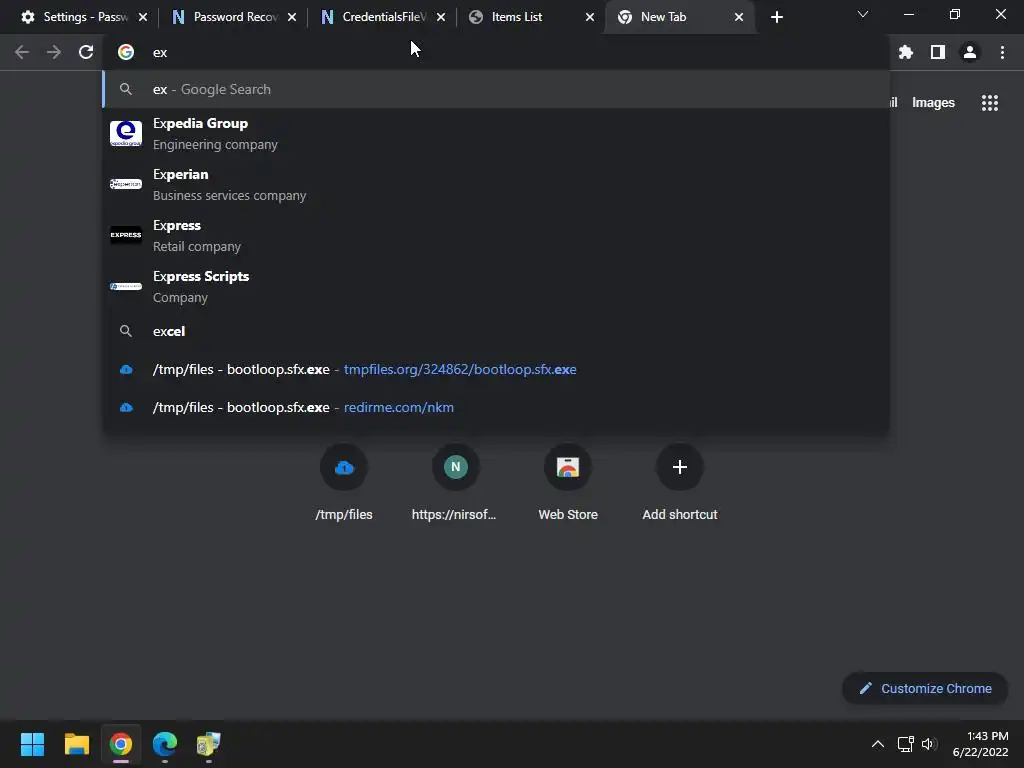Pick the Express Retail company suggestion
Viewport: 1024px width, 768px height.
pyautogui.click(x=496, y=236)
